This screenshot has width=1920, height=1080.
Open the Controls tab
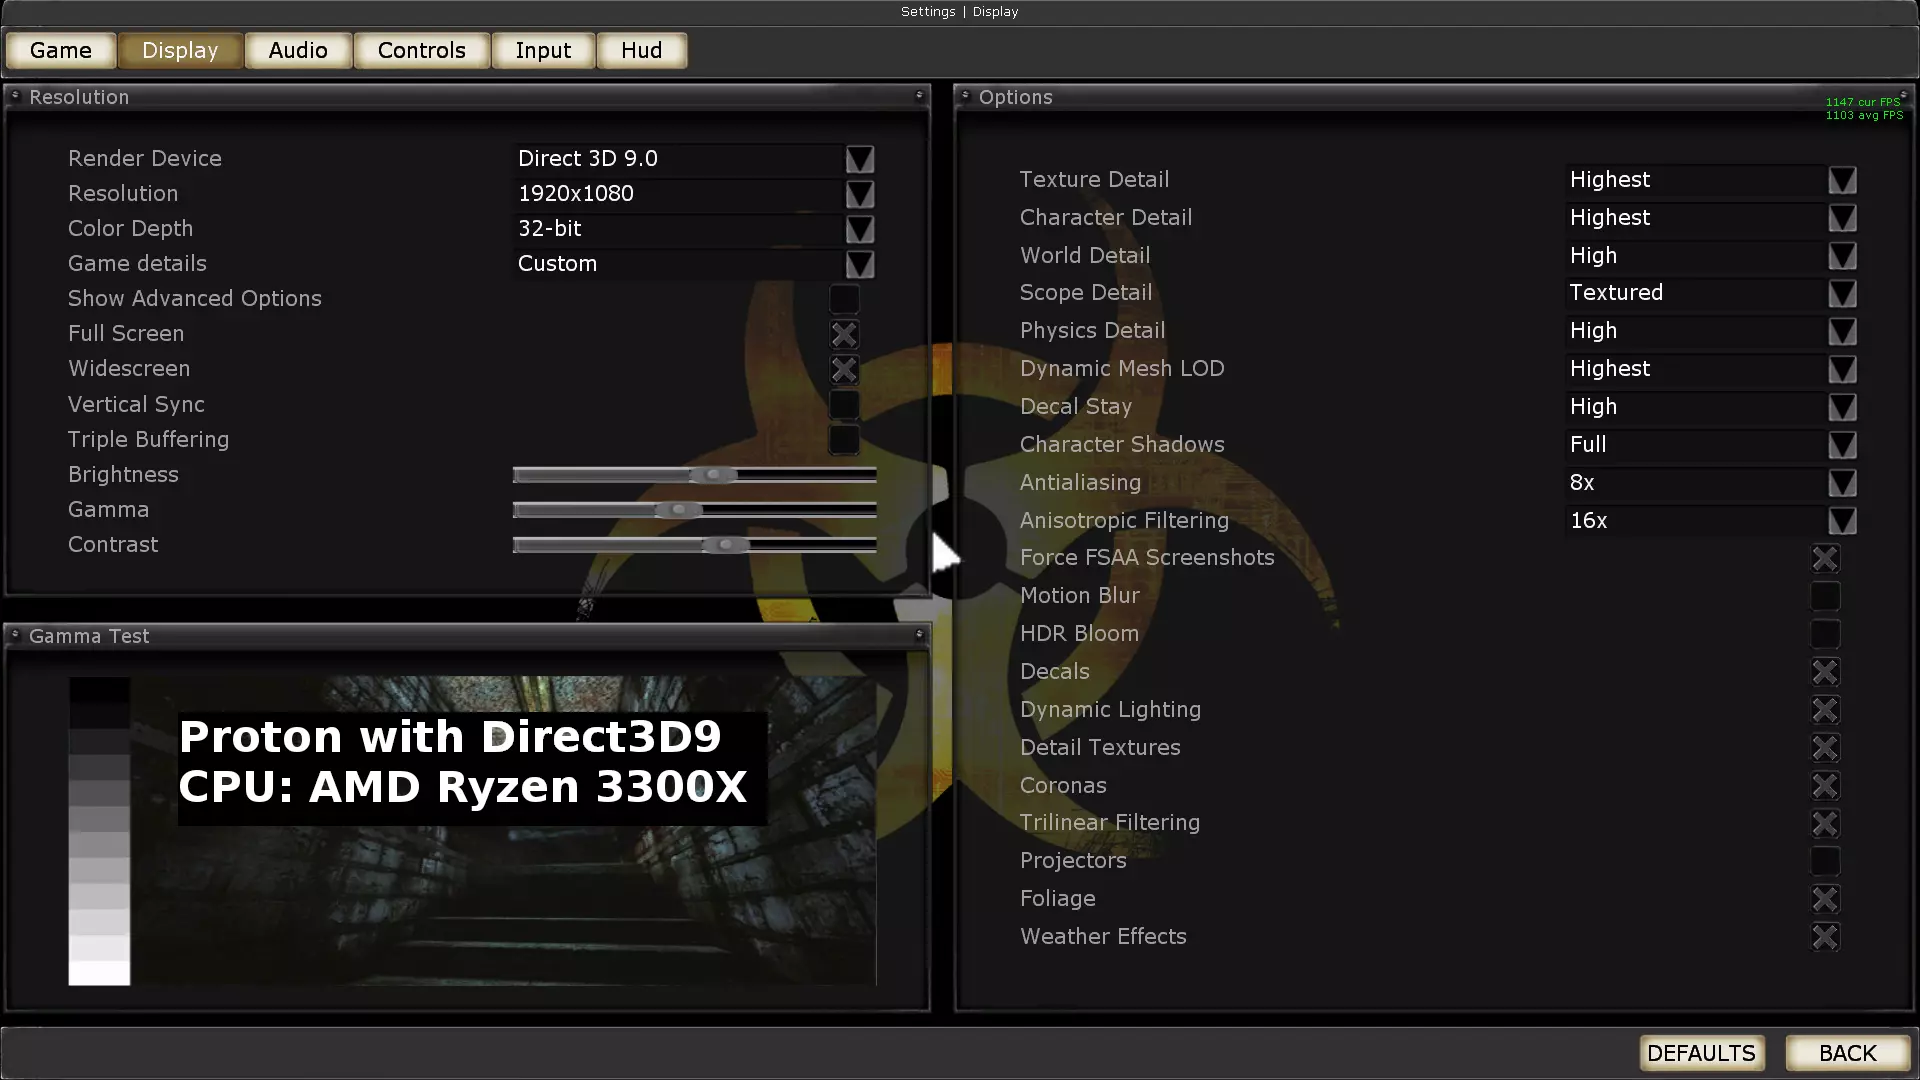421,50
